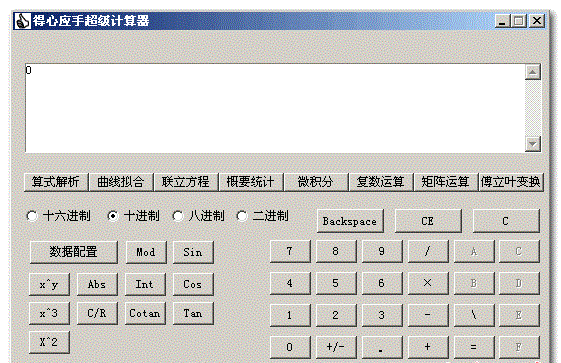Click digit 3 on keypad
561x363 pixels.
382,315
